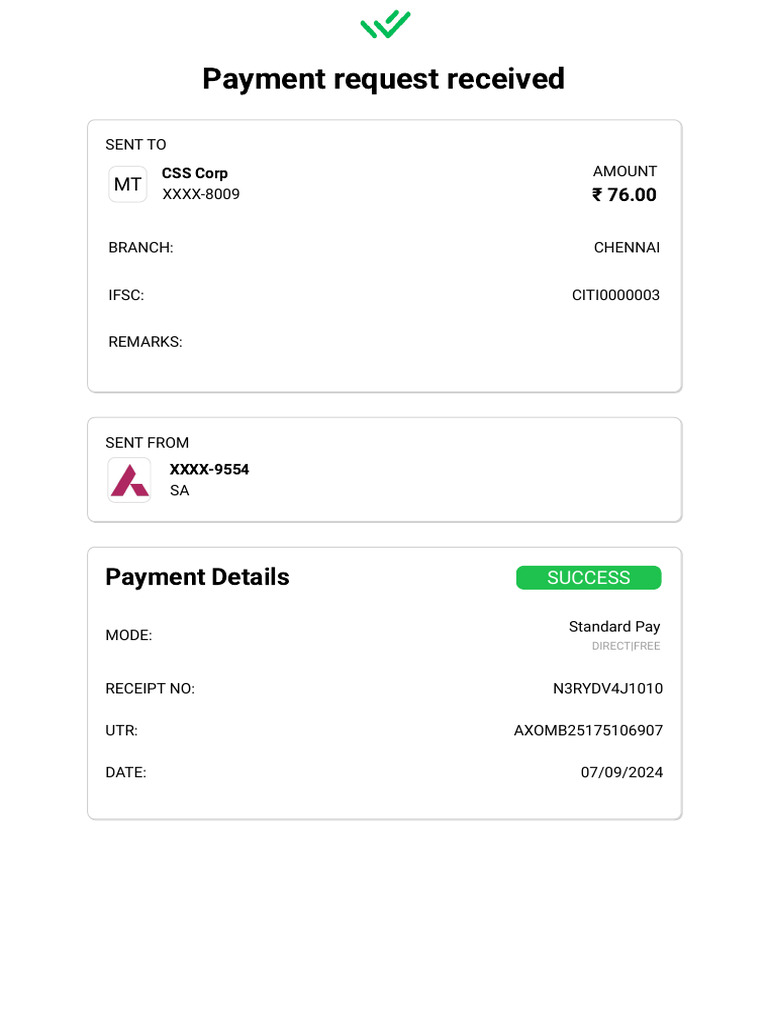Click sender account number XXXX-9554
This screenshot has height=1024, width=768.
pyautogui.click(x=209, y=469)
